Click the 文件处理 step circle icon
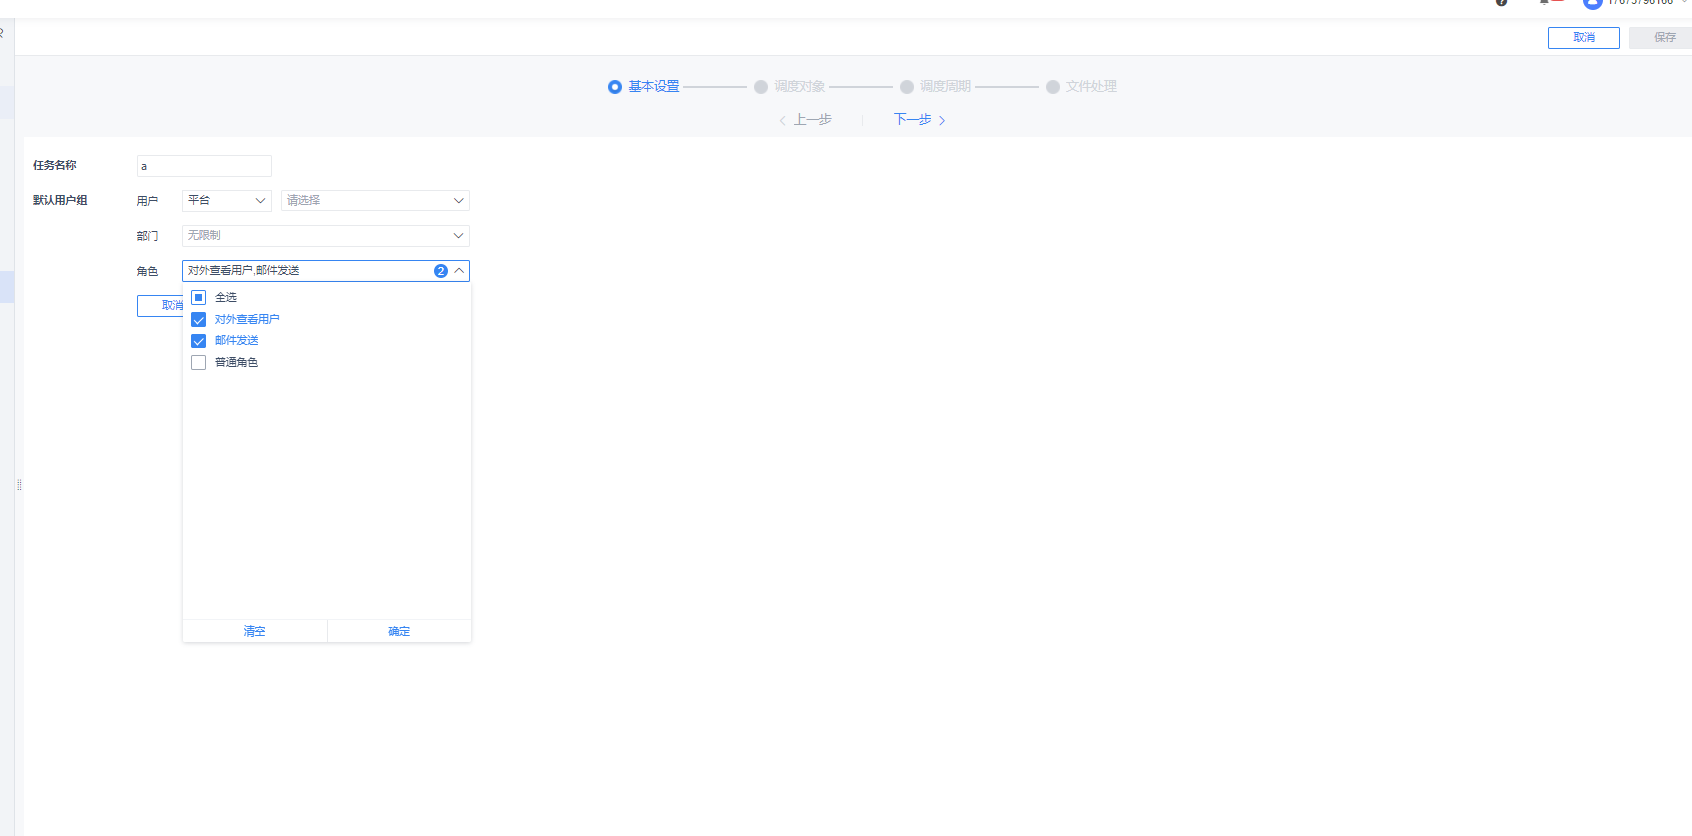Screen dimensions: 1692x836 pos(1053,87)
